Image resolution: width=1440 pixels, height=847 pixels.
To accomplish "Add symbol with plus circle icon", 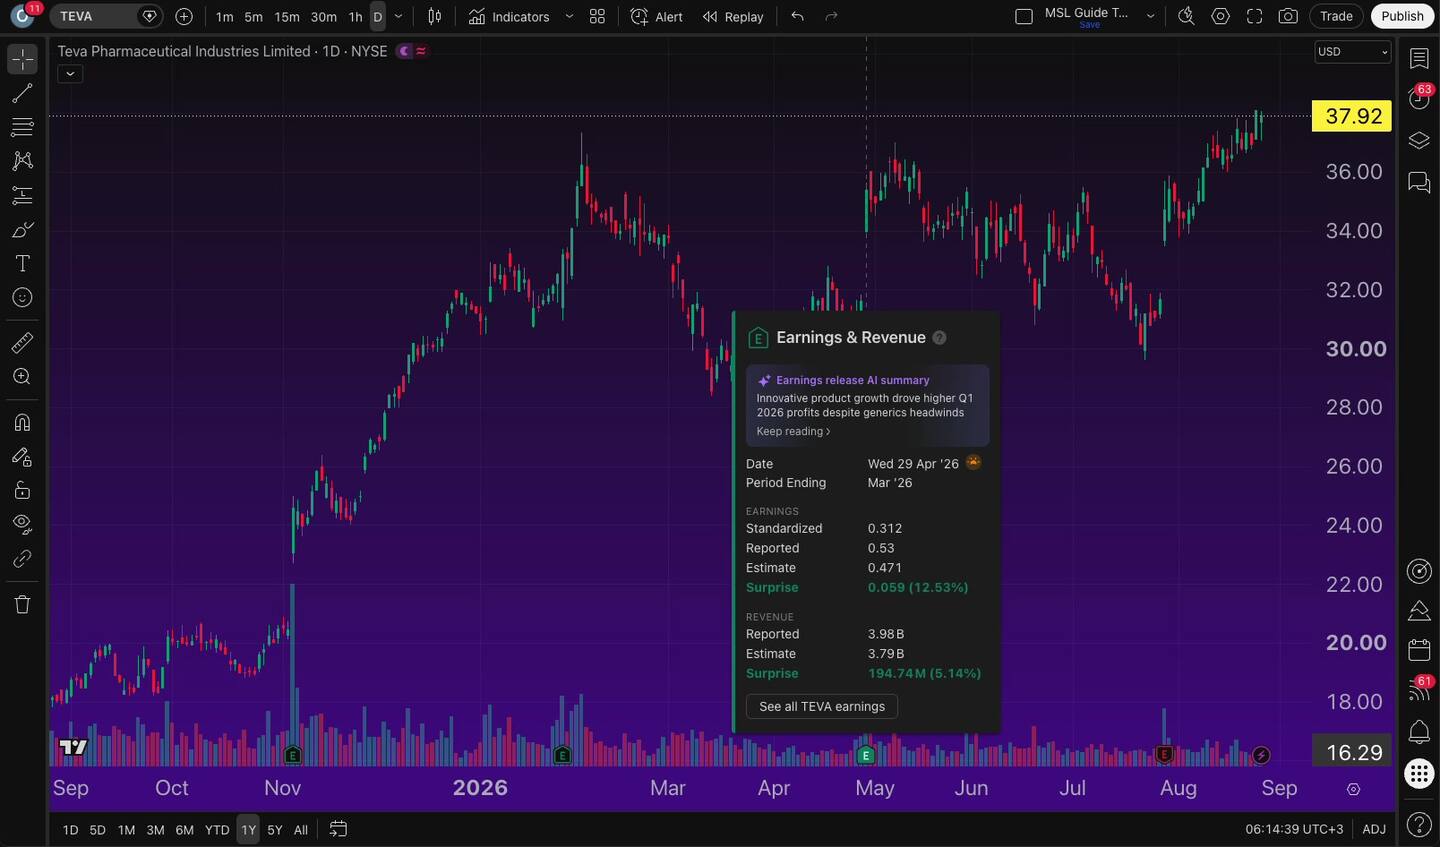I will (x=184, y=16).
